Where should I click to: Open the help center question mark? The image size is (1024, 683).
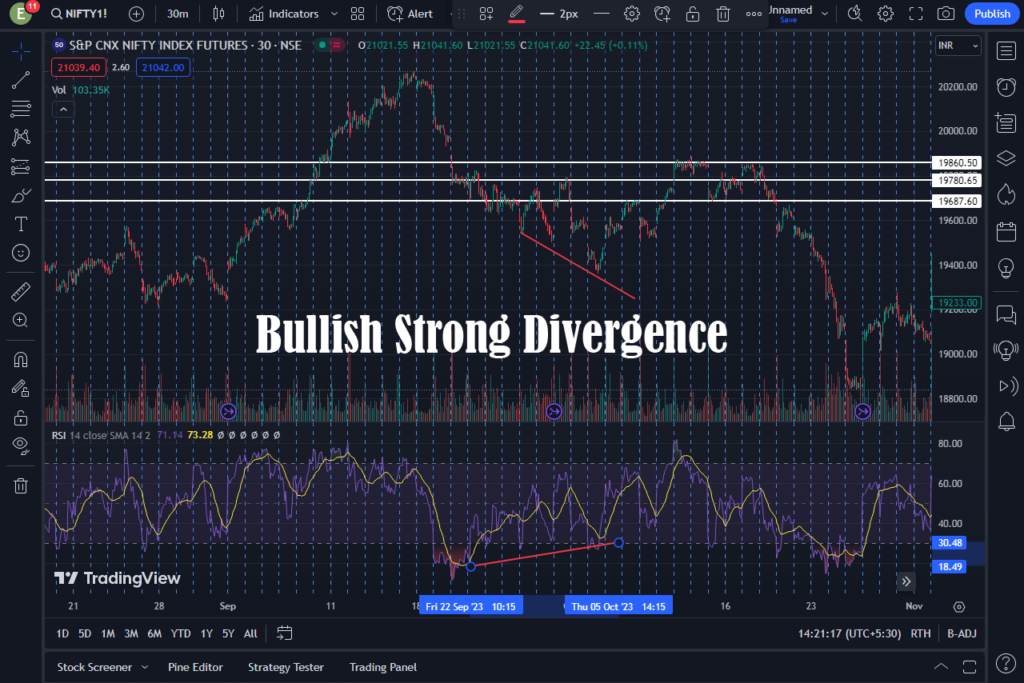coord(1006,663)
